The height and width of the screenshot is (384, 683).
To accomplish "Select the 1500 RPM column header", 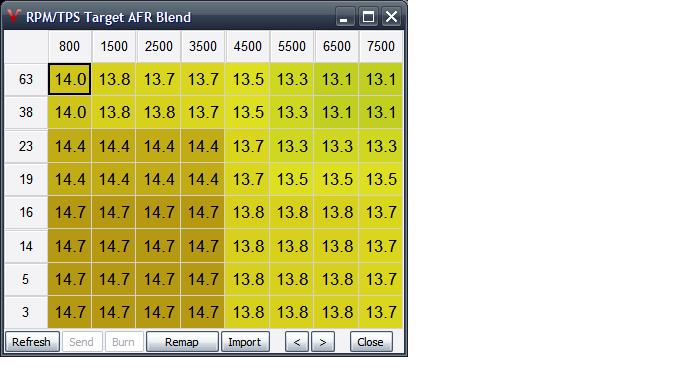I will point(114,46).
